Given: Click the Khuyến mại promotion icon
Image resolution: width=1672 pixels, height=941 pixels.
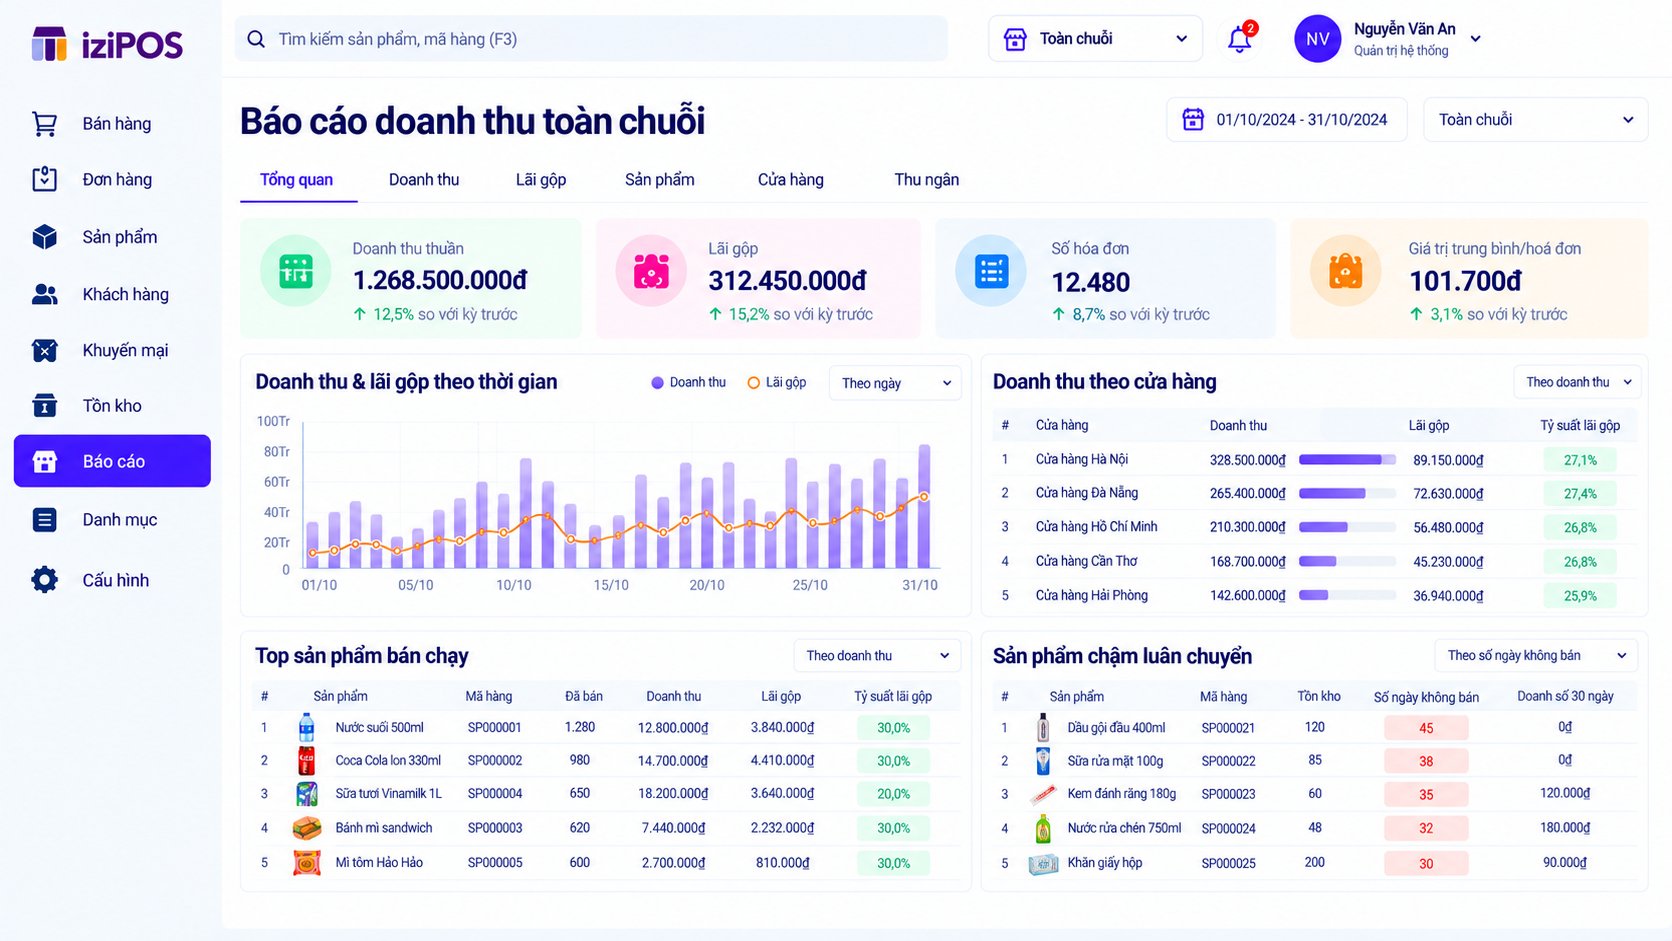Looking at the screenshot, I should click(44, 350).
